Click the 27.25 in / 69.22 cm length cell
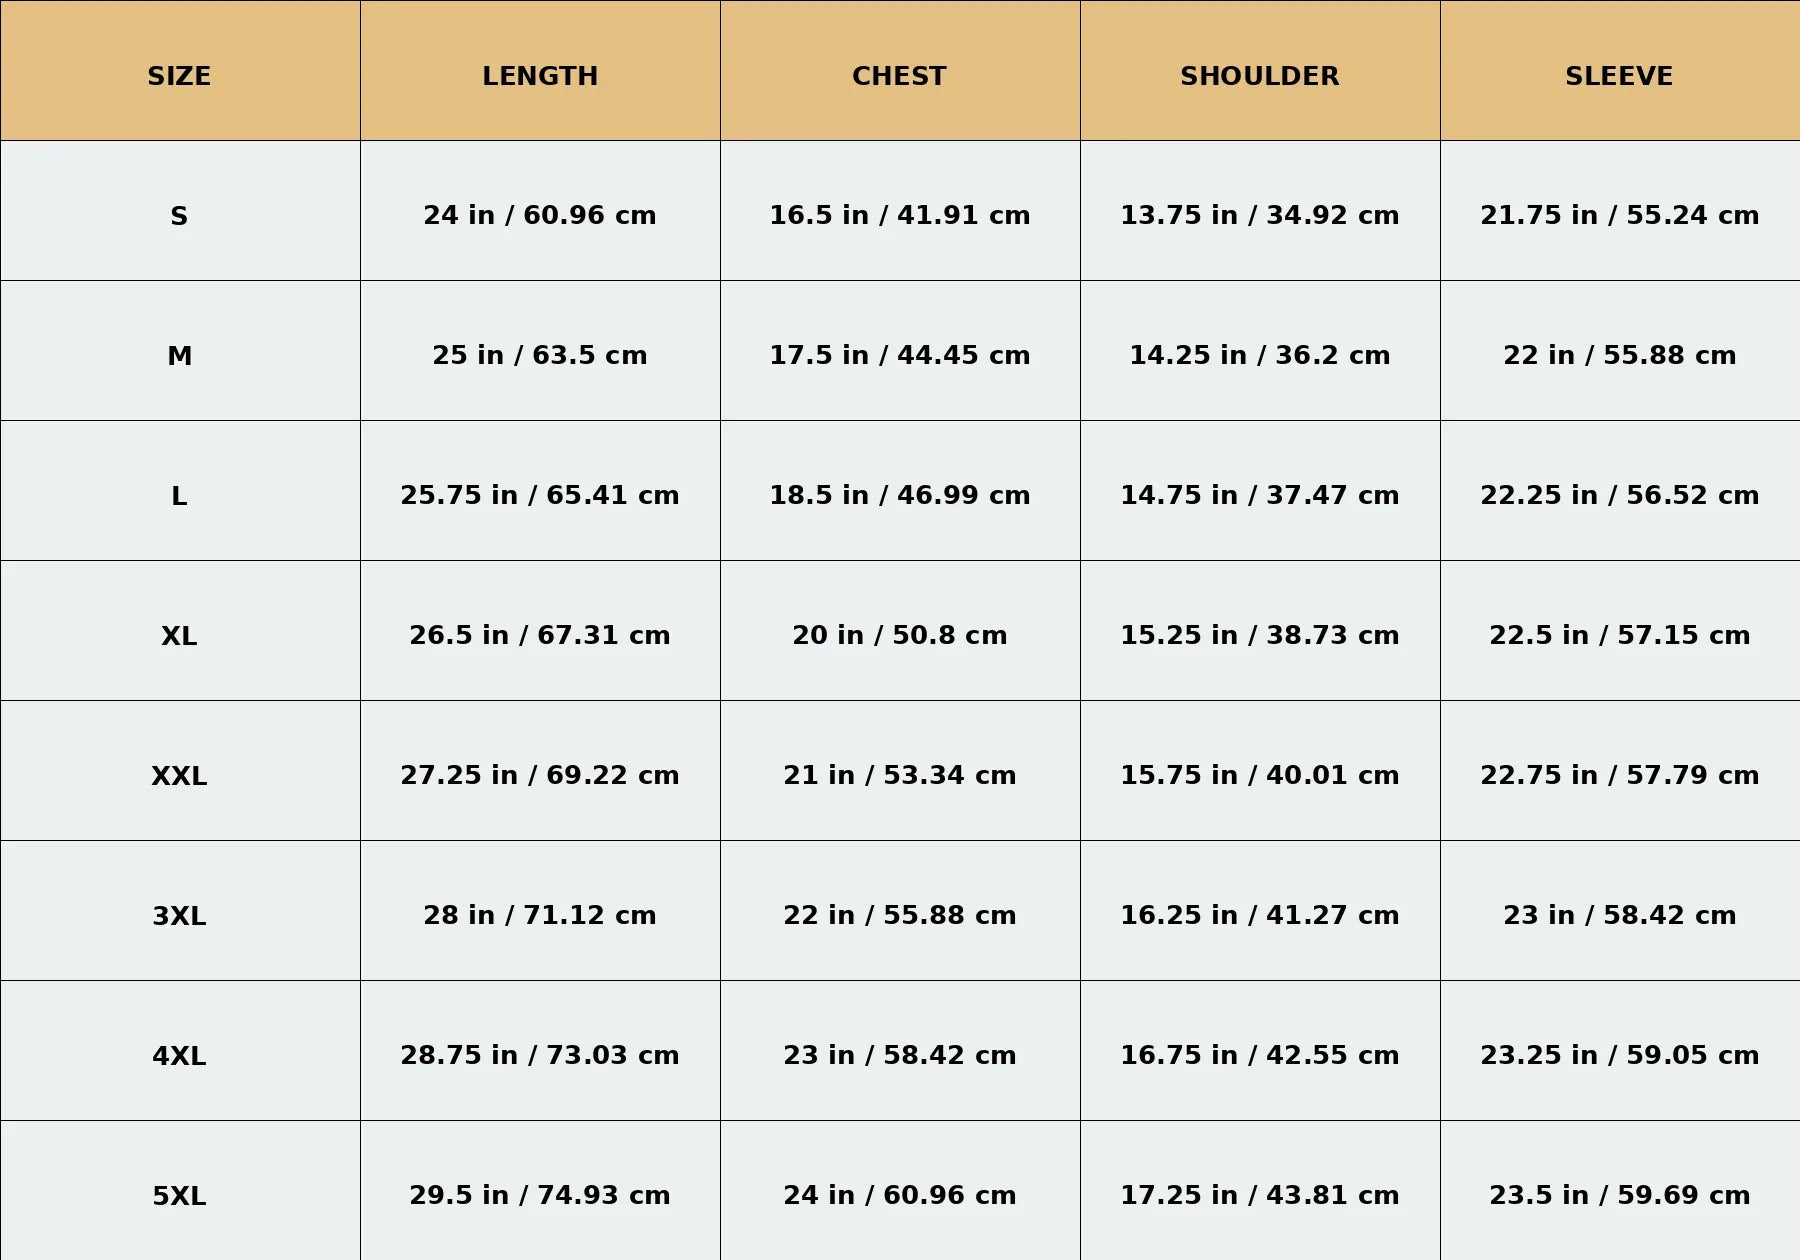 (x=540, y=775)
